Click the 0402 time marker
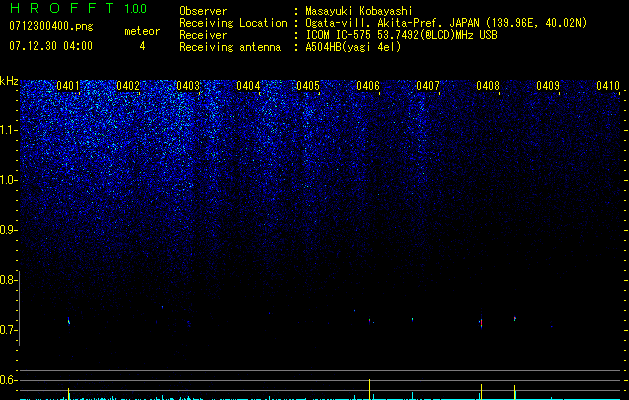The width and height of the screenshot is (629, 400). (x=128, y=86)
